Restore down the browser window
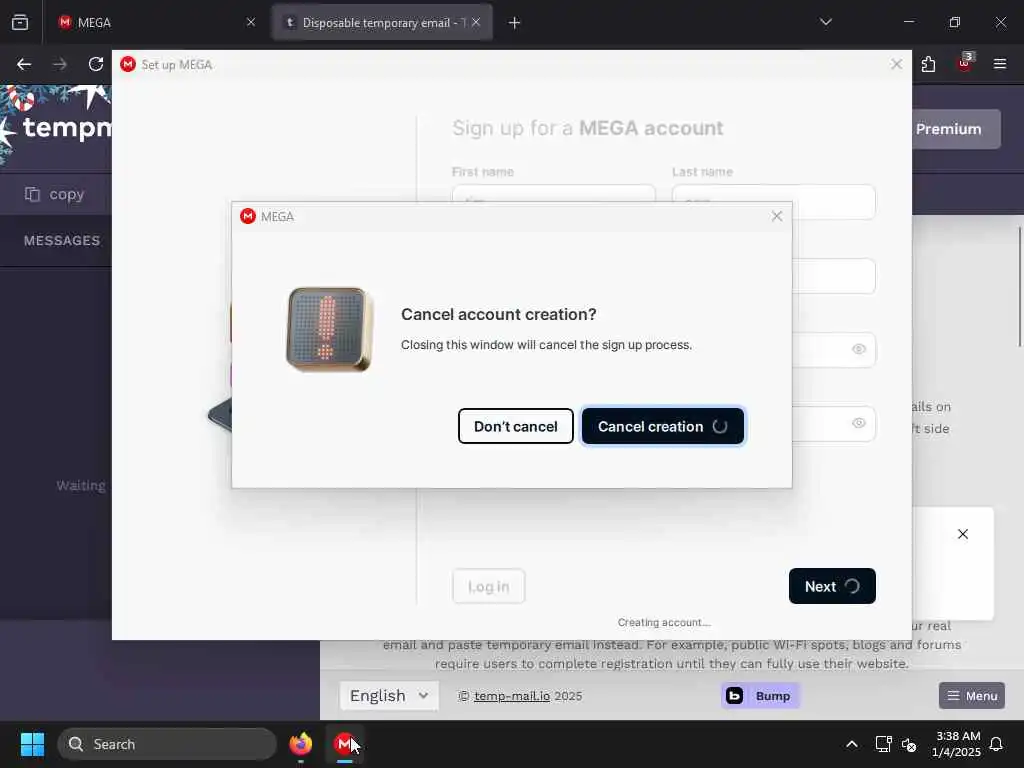Viewport: 1024px width, 768px height. point(955,22)
